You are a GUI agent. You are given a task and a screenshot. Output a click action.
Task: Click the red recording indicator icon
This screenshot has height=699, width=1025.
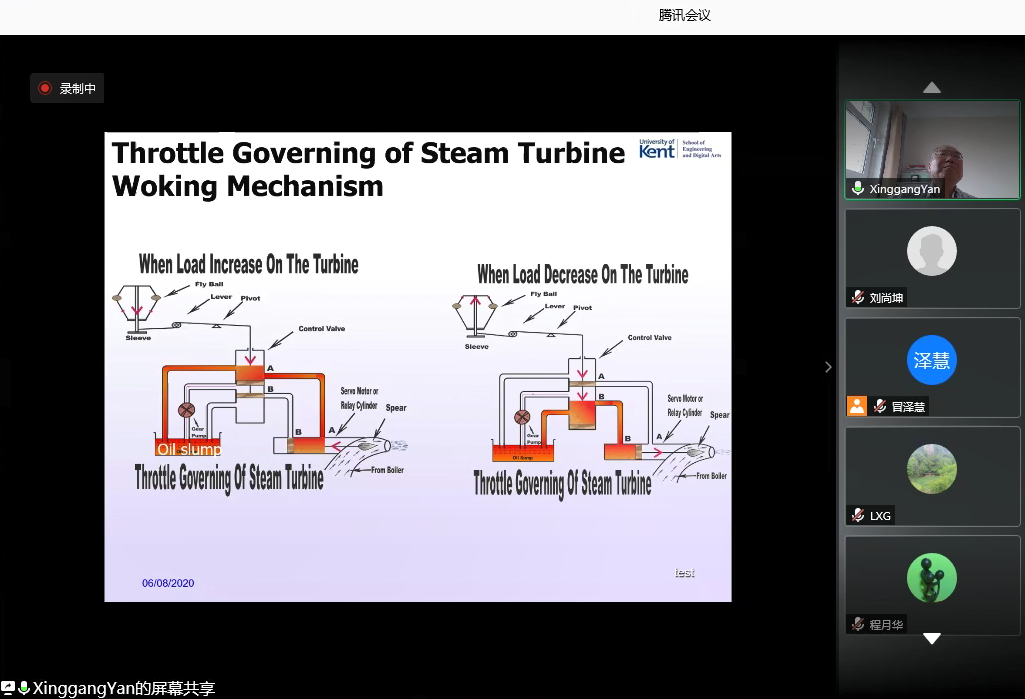pyautogui.click(x=45, y=89)
